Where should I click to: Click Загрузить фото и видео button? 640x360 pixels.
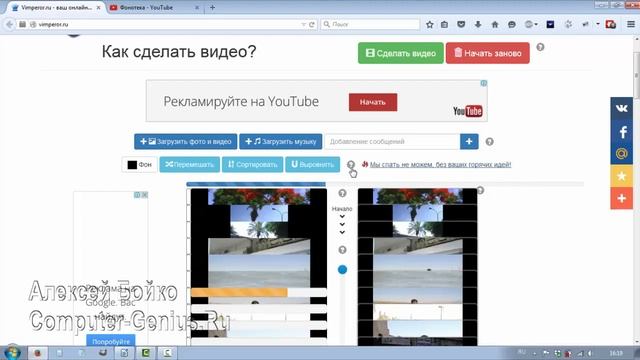coord(185,142)
